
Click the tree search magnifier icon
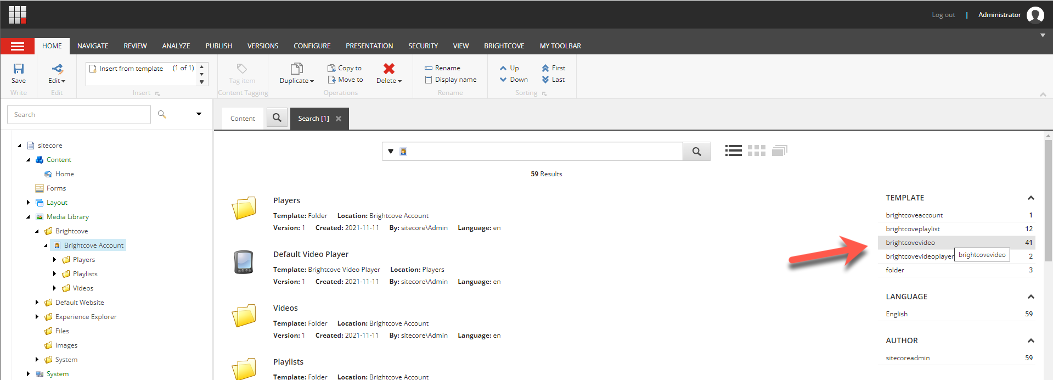tap(162, 114)
